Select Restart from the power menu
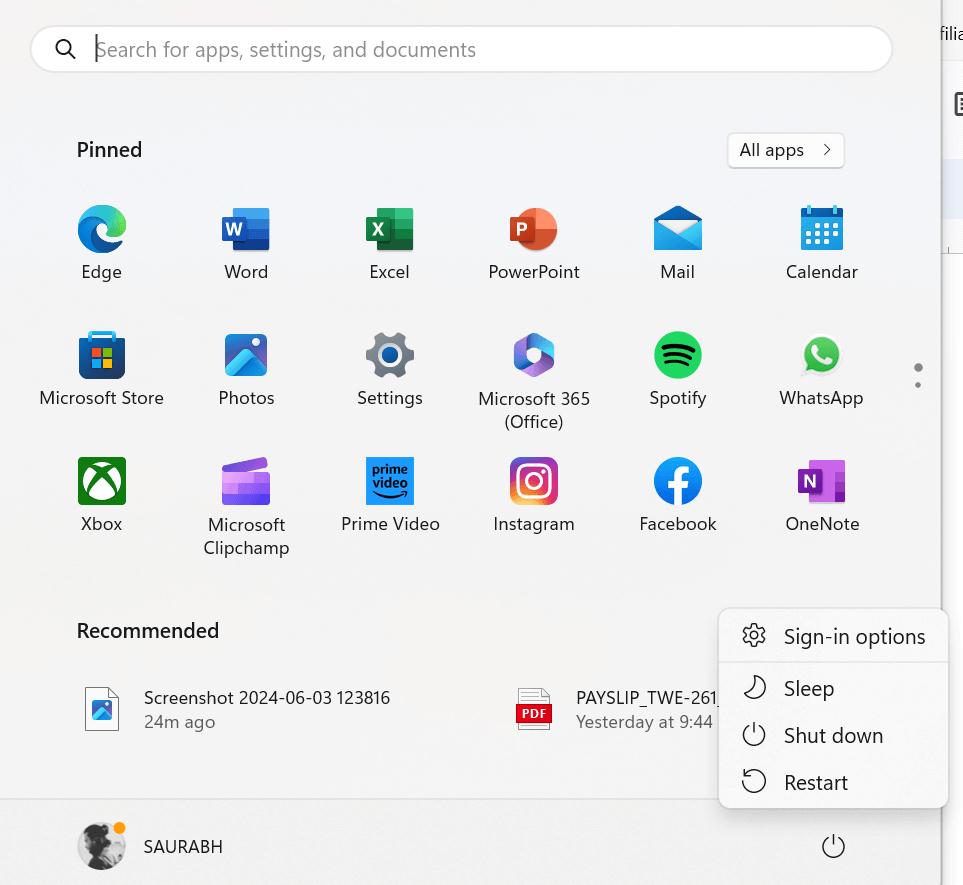Viewport: 963px width, 885px height. [815, 782]
